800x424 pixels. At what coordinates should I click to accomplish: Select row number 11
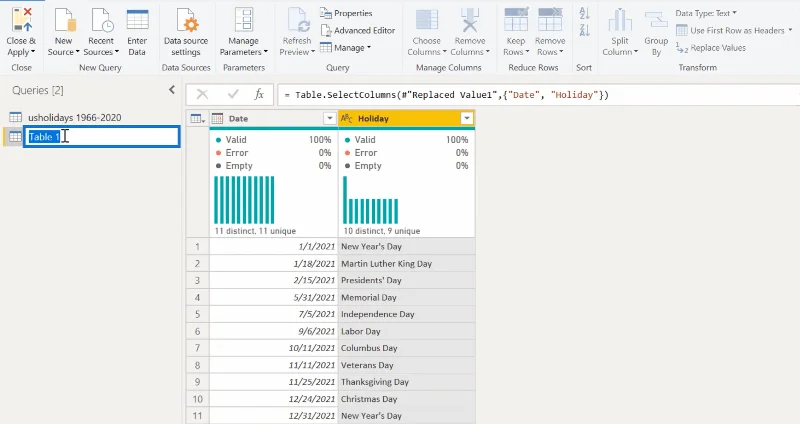point(197,416)
